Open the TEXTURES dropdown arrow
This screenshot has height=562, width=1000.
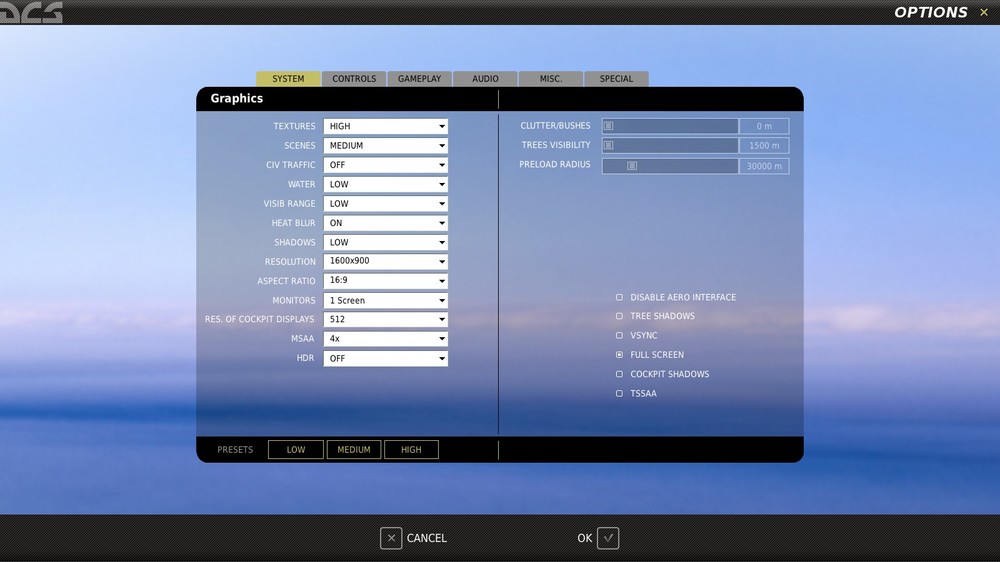441,126
